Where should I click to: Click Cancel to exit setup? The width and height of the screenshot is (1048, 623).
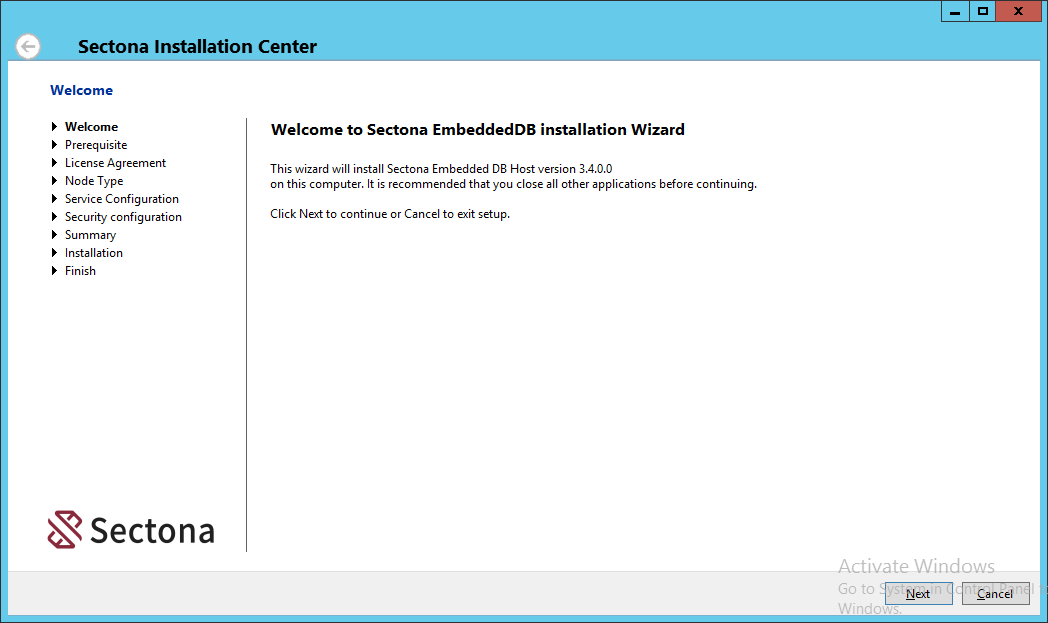[x=995, y=593]
